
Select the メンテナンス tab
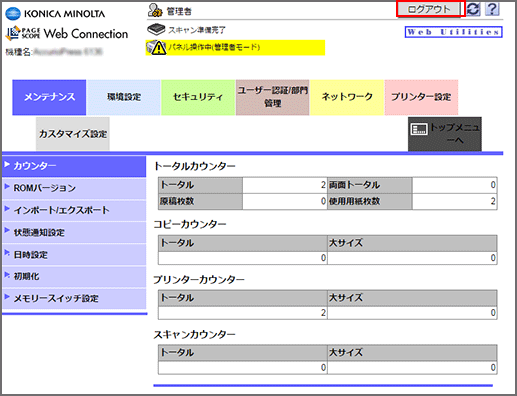click(x=49, y=97)
